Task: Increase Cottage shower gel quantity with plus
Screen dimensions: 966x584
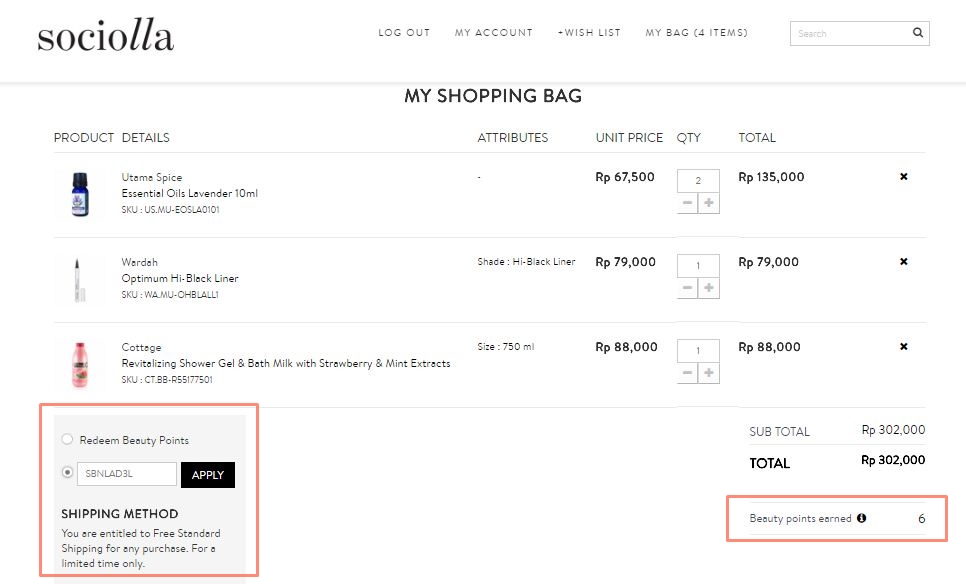Action: [x=709, y=372]
